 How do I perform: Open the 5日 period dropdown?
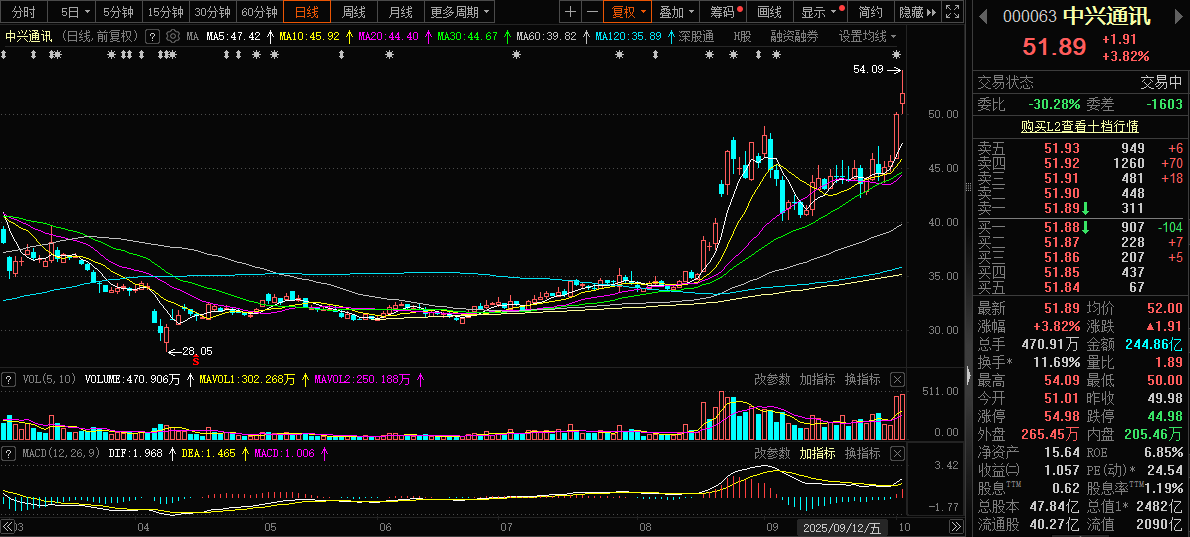coord(75,11)
